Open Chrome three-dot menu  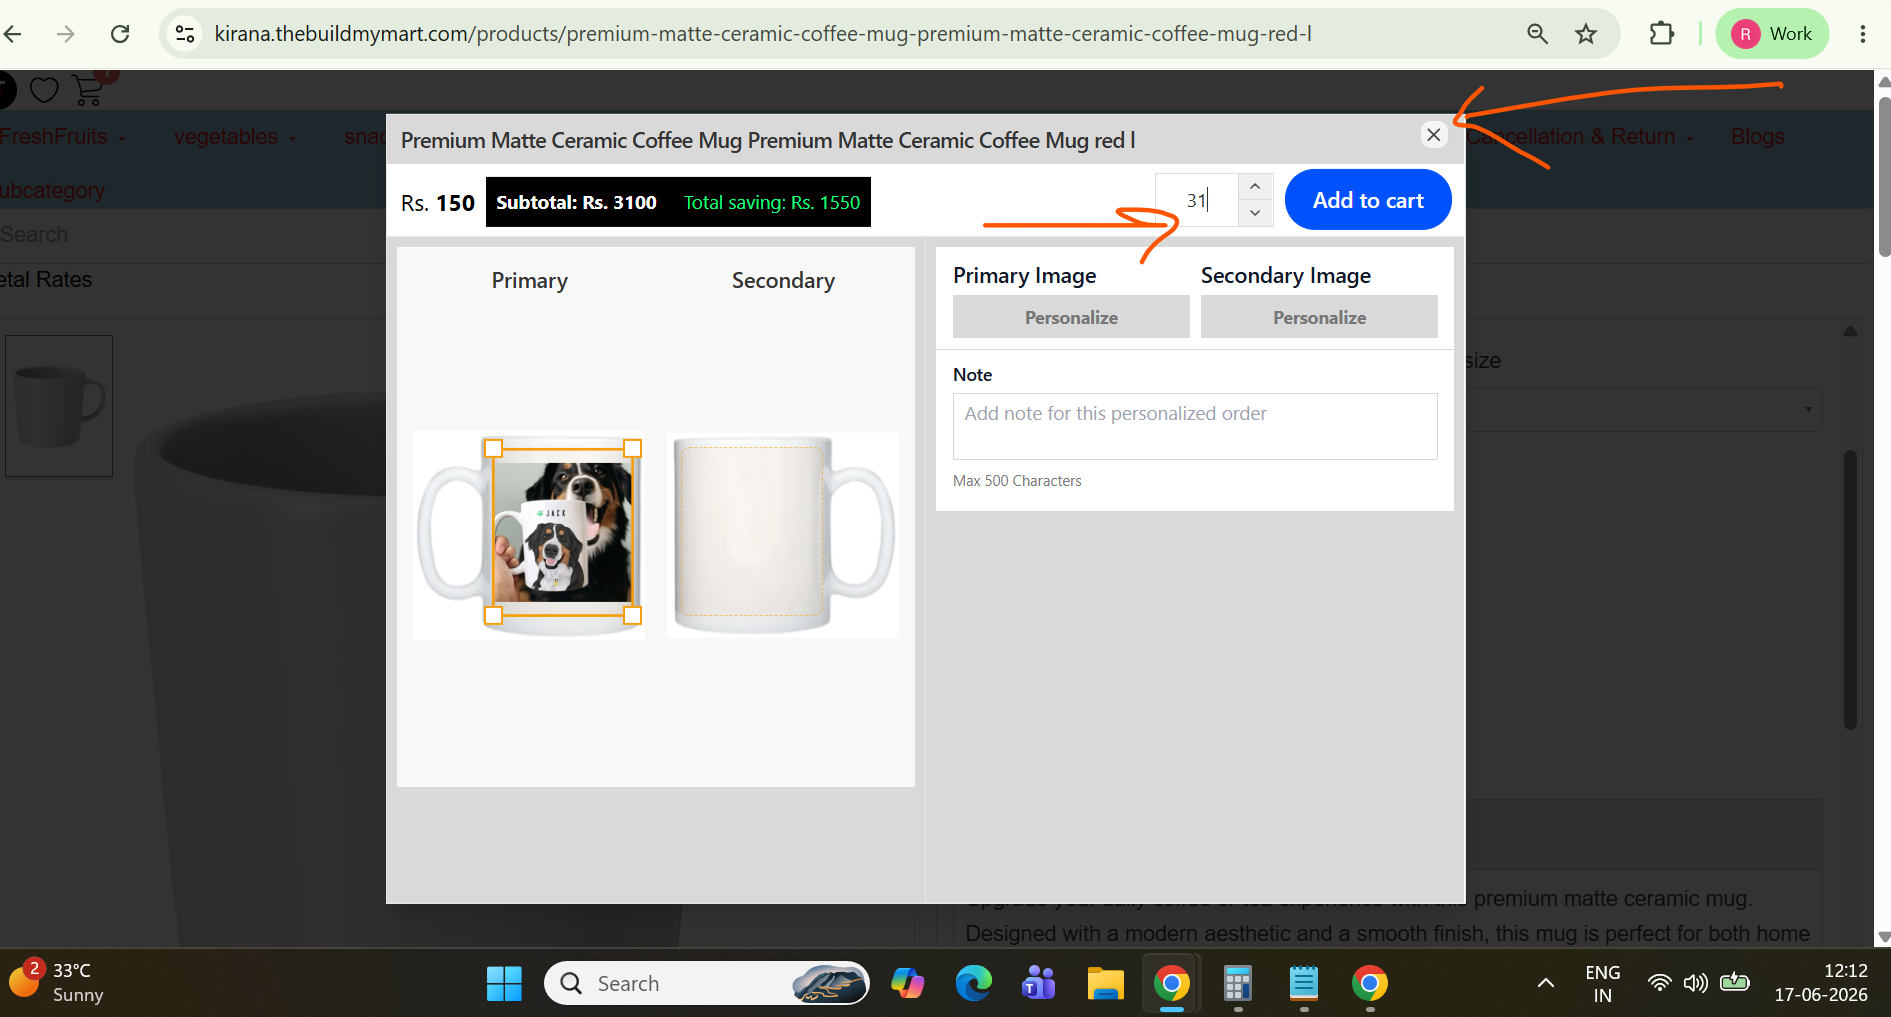pos(1862,34)
